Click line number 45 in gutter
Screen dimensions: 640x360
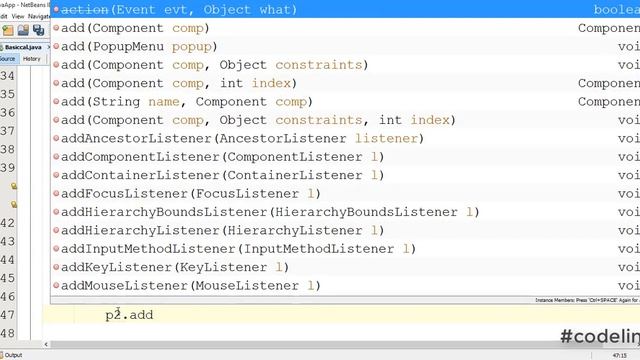click(x=7, y=278)
